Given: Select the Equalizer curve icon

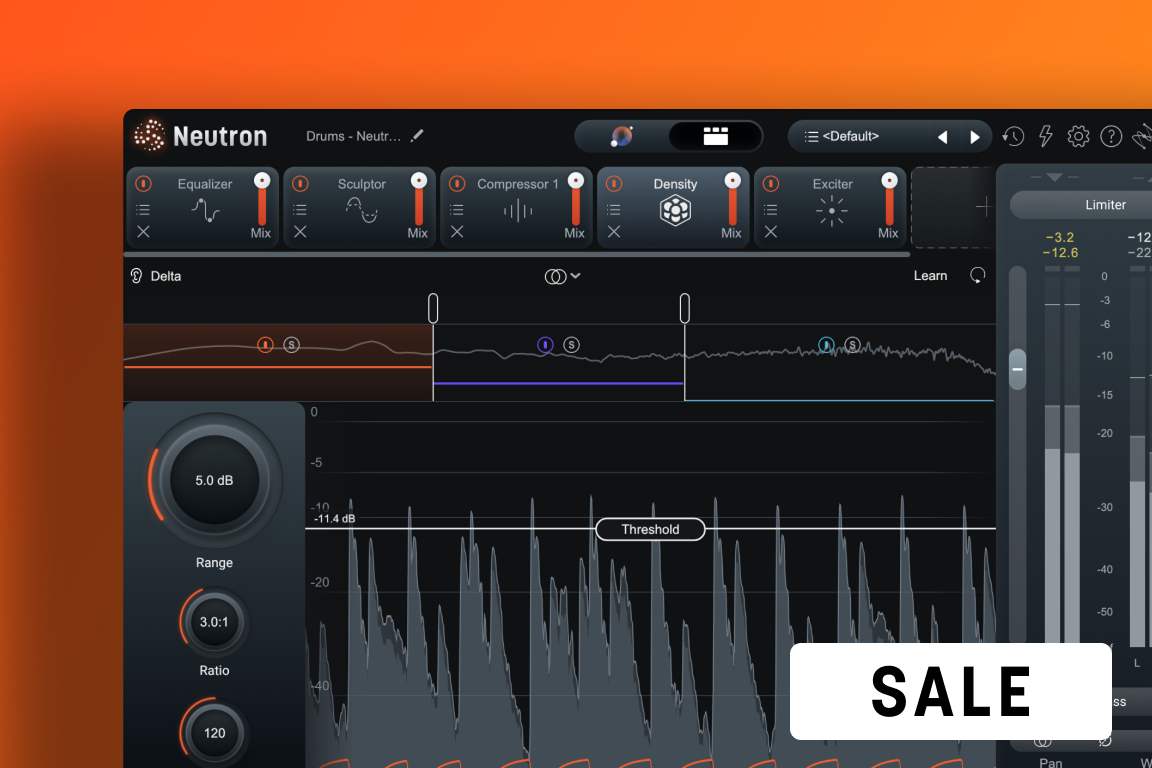Looking at the screenshot, I should pos(205,211).
